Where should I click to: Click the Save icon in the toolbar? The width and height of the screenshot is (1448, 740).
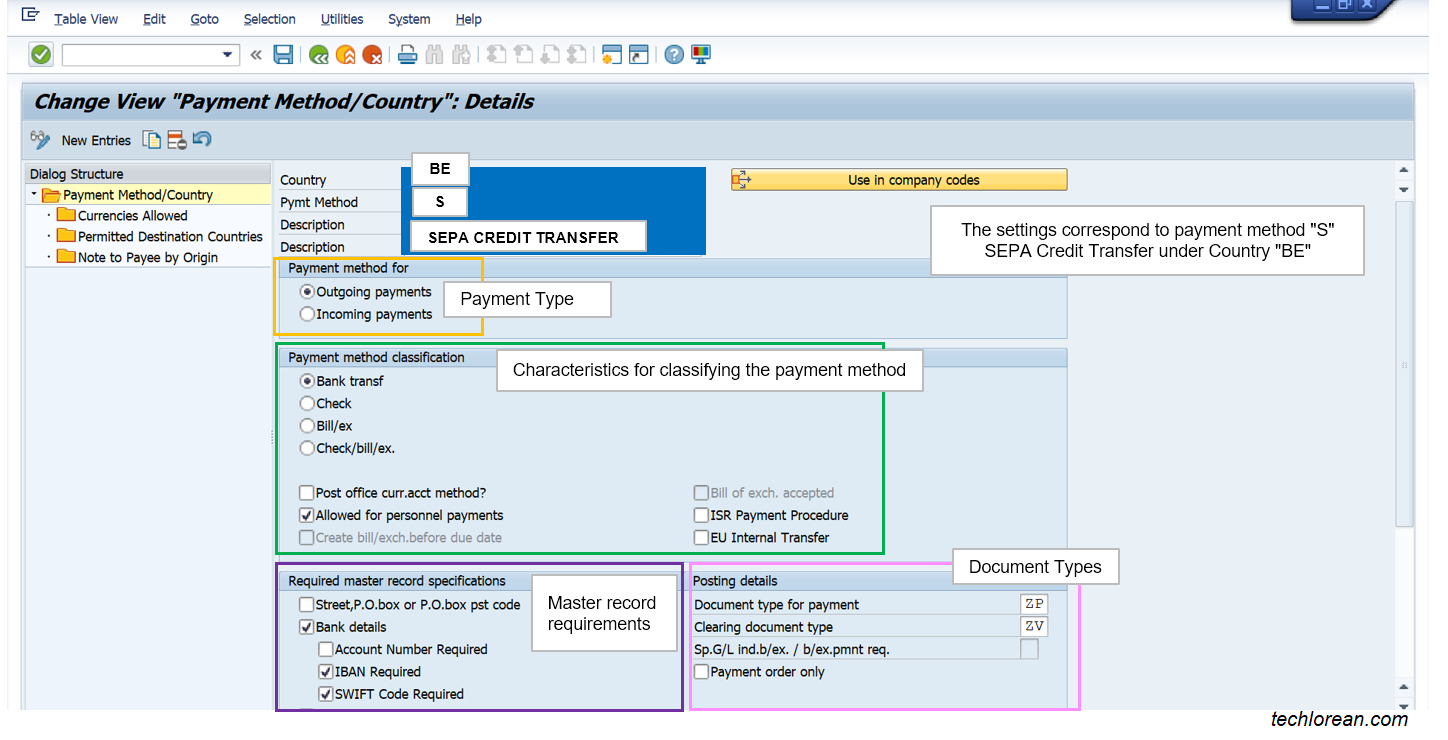pos(283,54)
